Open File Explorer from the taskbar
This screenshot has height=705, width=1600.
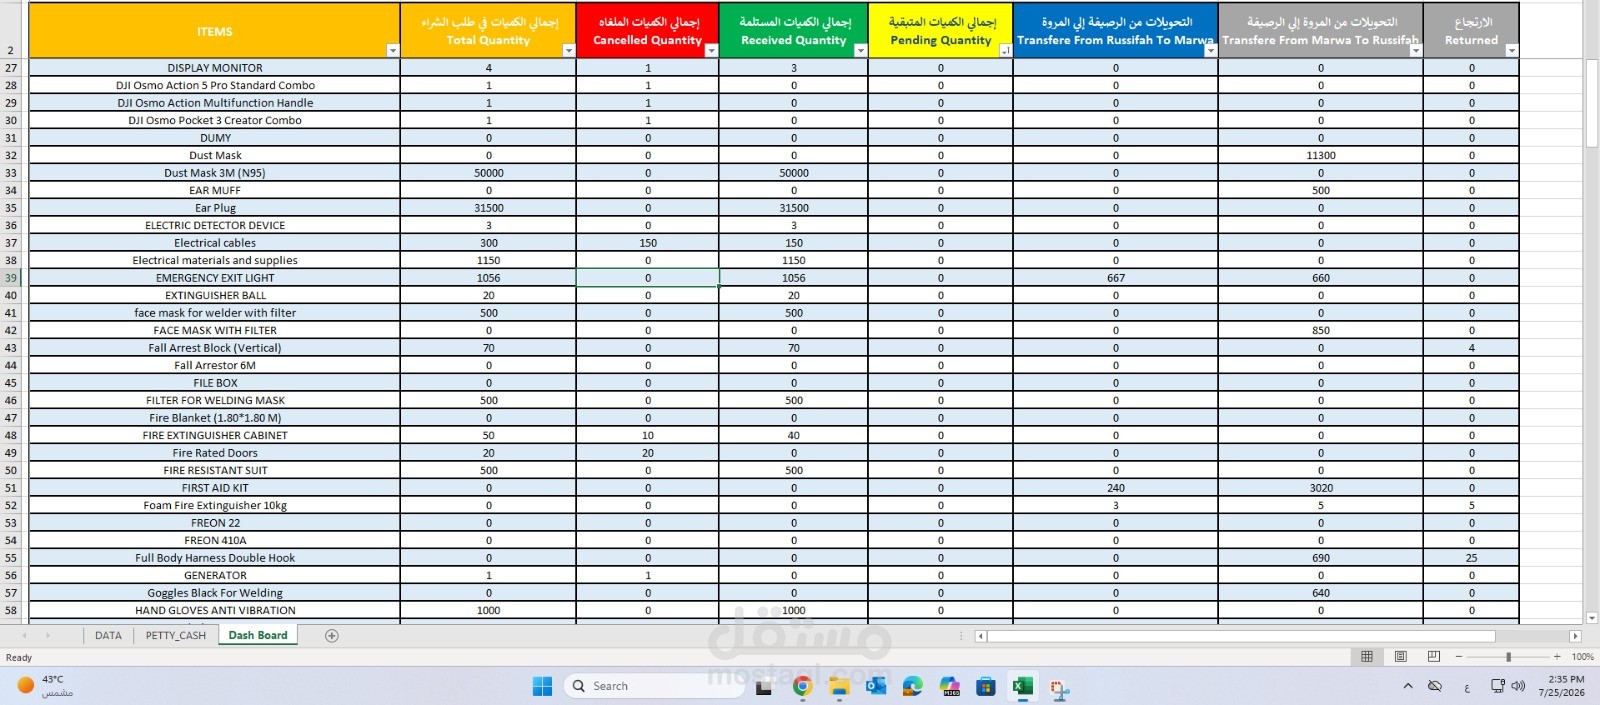coord(839,686)
